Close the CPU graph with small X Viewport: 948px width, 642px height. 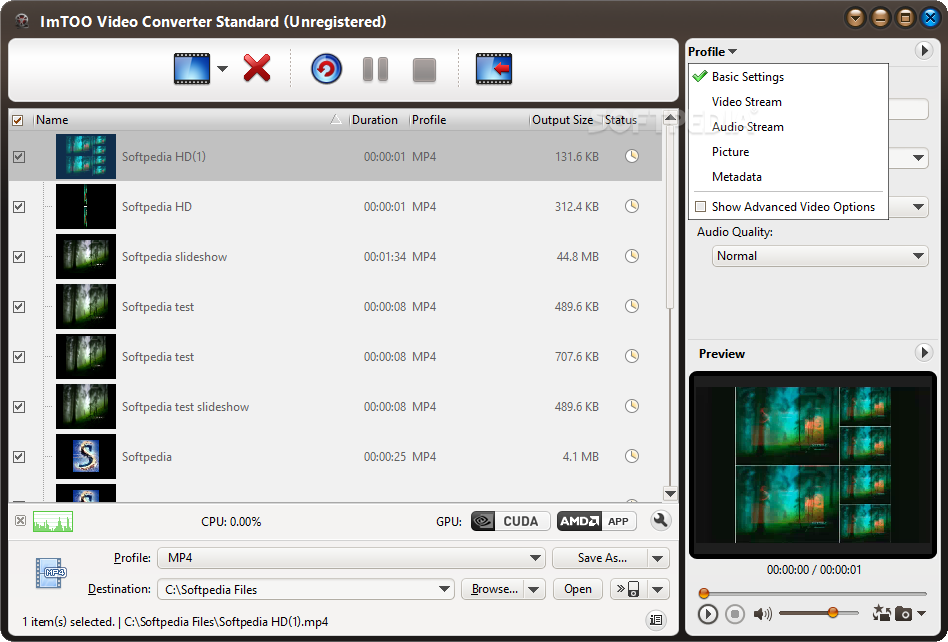coord(21,520)
